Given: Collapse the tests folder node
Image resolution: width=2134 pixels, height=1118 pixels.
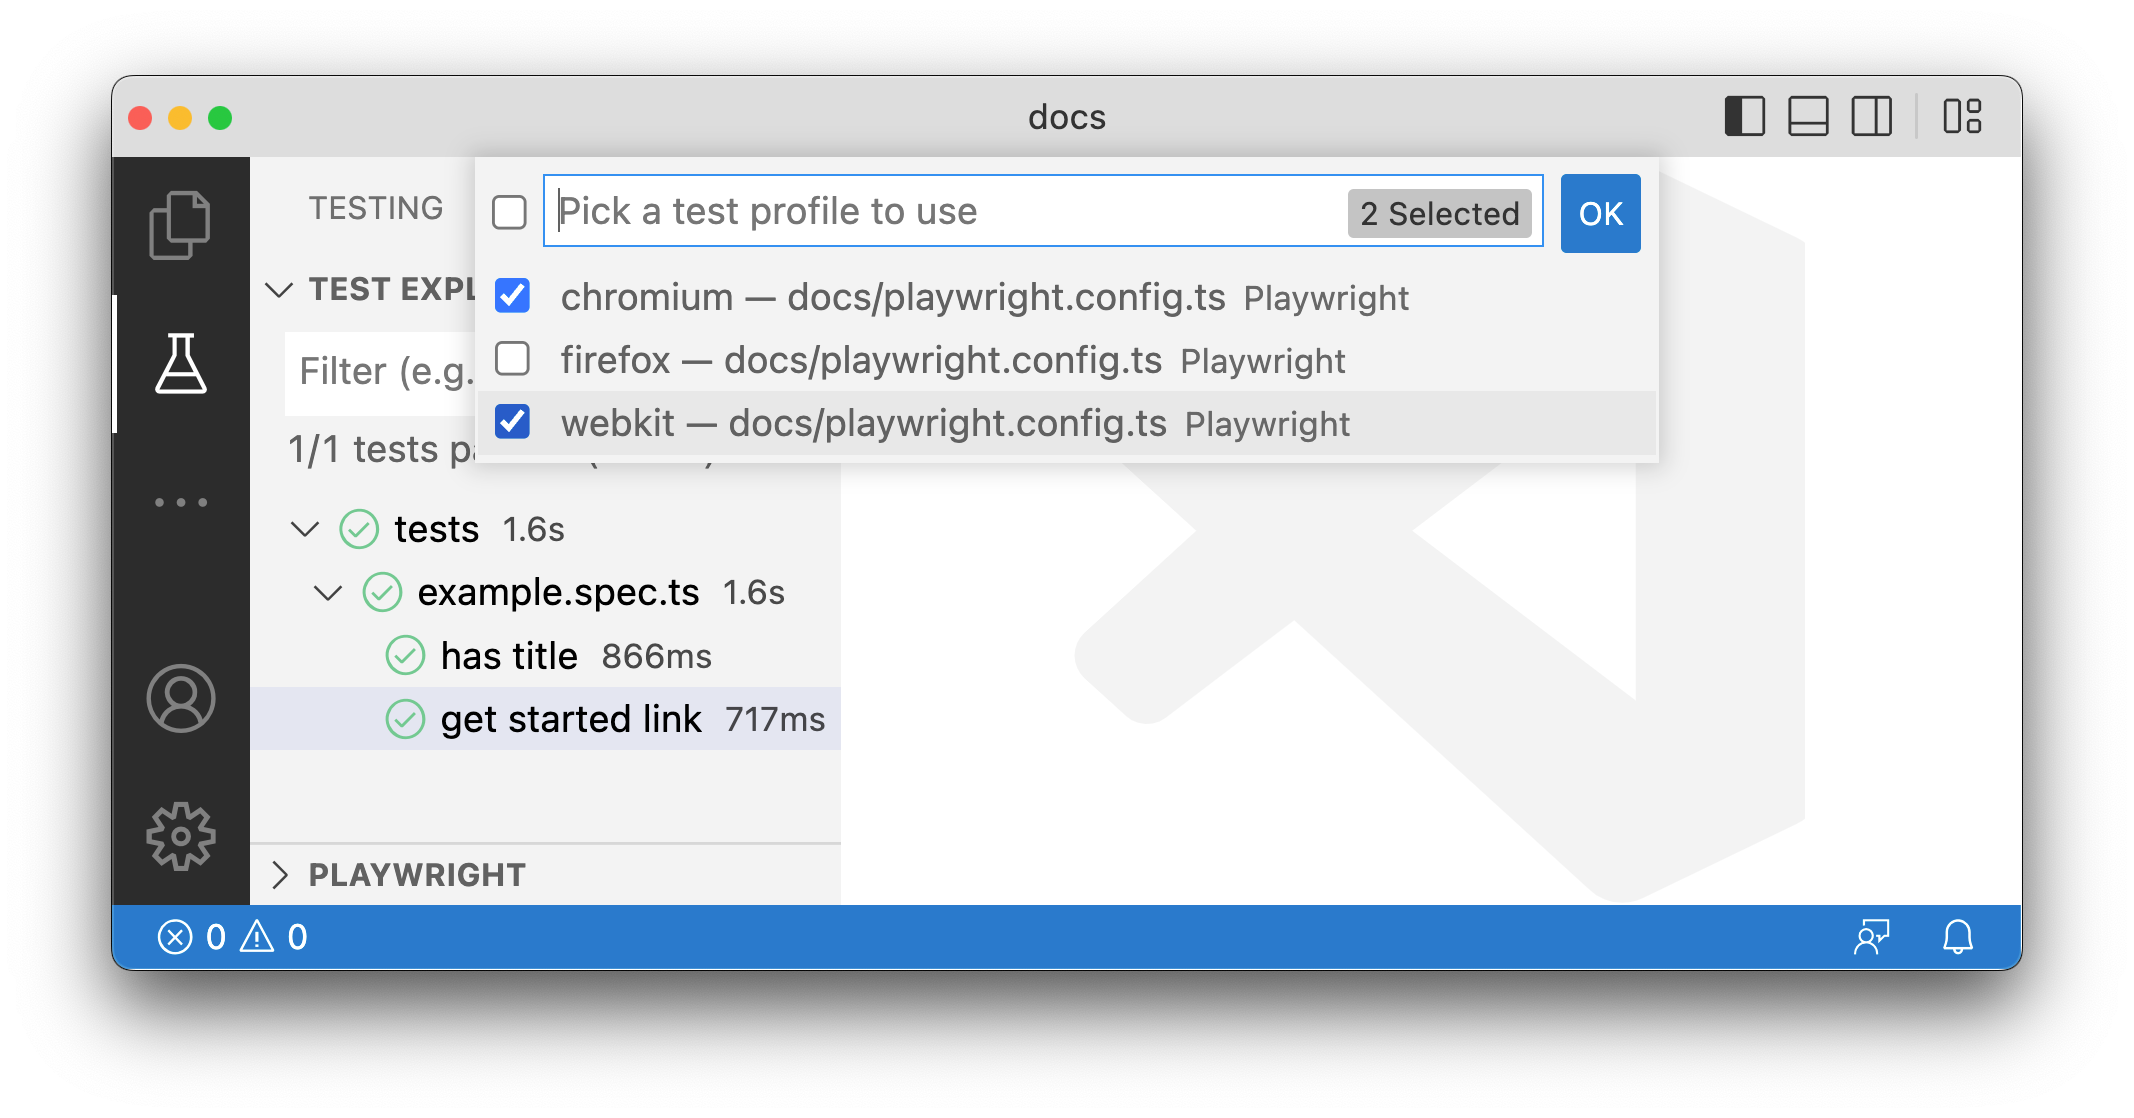Looking at the screenshot, I should click(305, 529).
